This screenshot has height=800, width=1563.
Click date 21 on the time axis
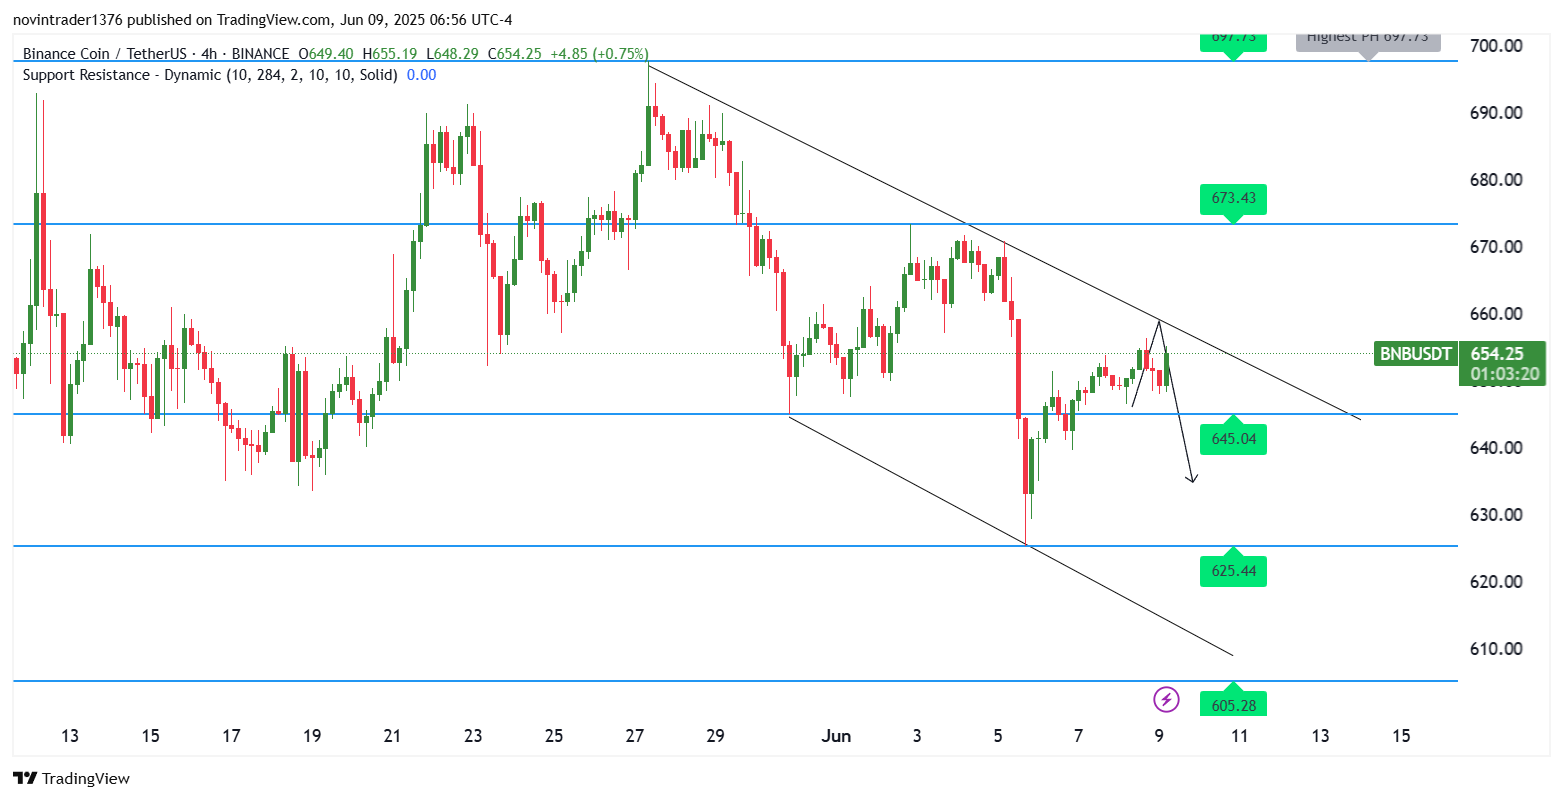click(392, 736)
